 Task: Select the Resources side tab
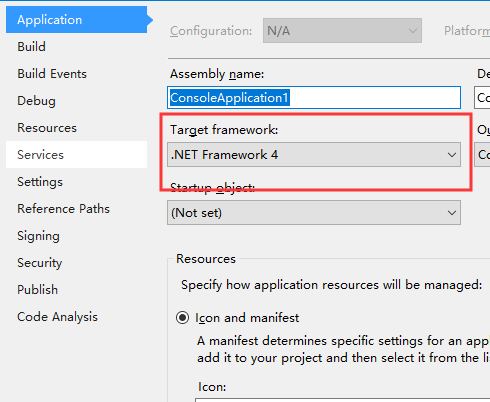[76, 128]
